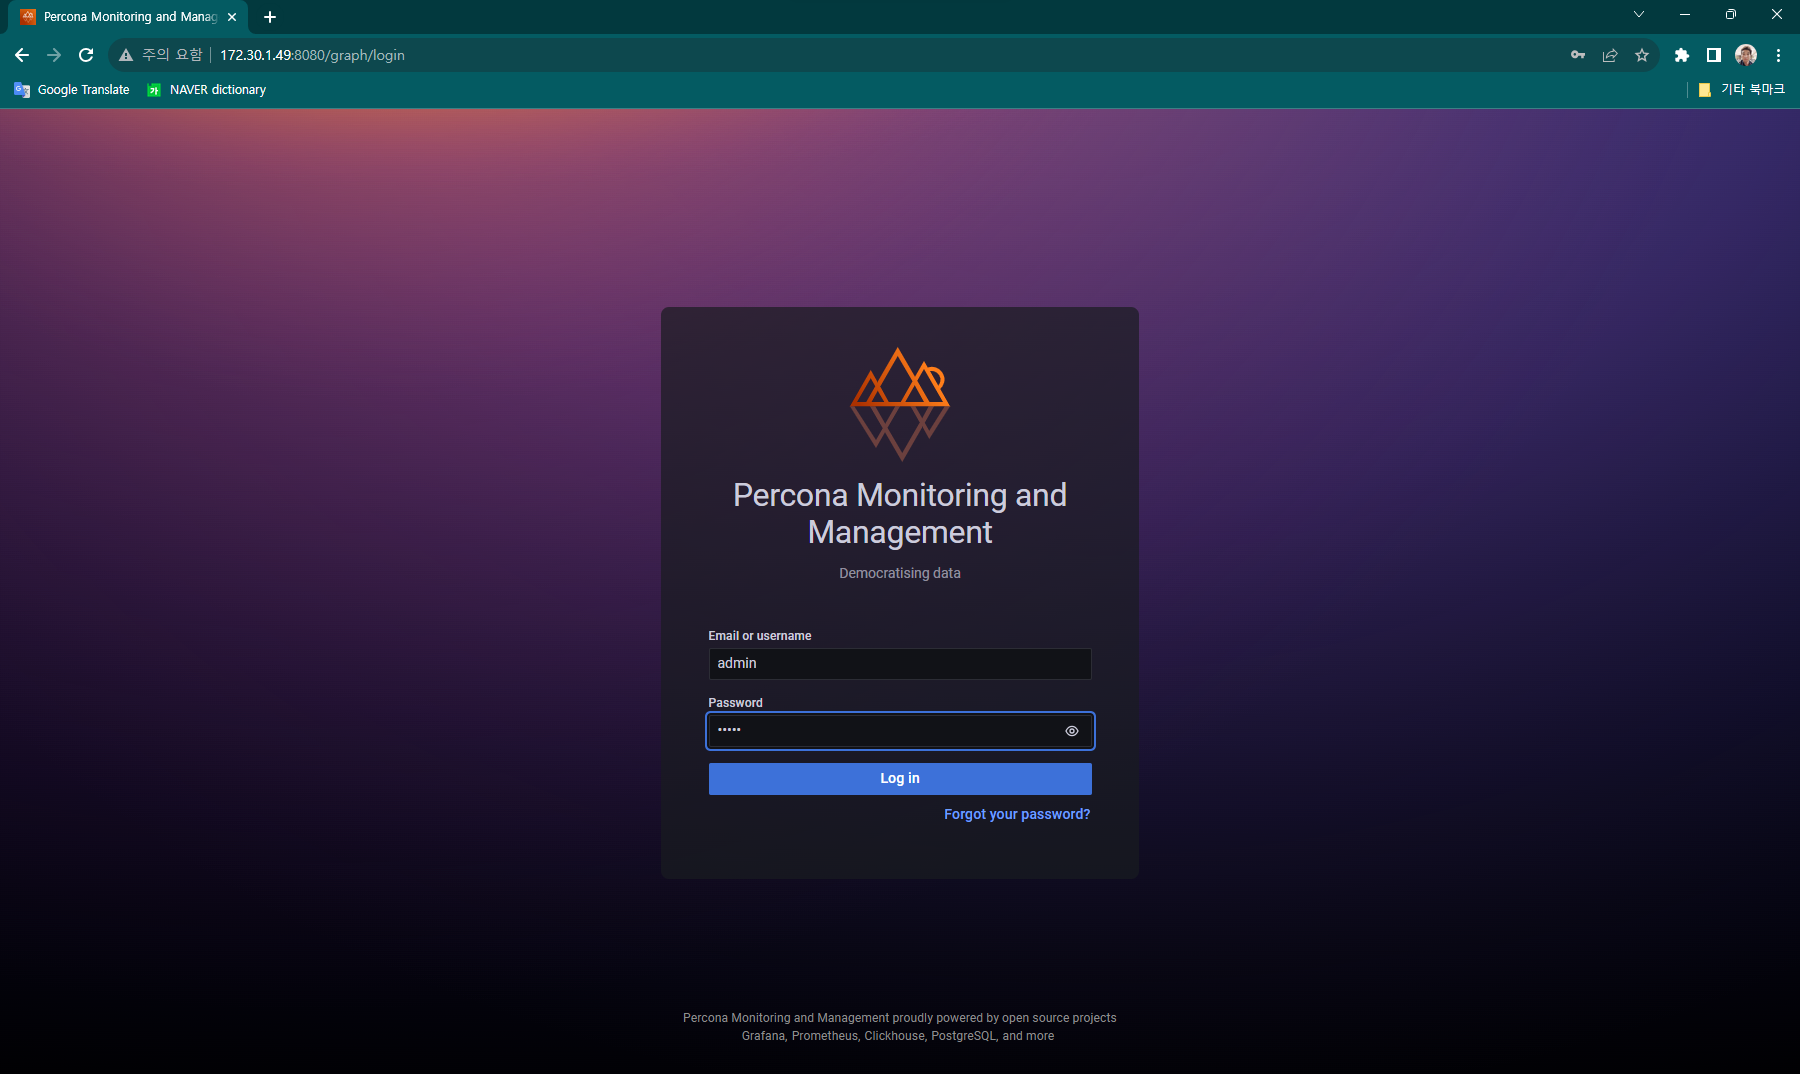Click the not-secure warning triangle icon
Viewport: 1800px width, 1074px height.
tap(126, 55)
